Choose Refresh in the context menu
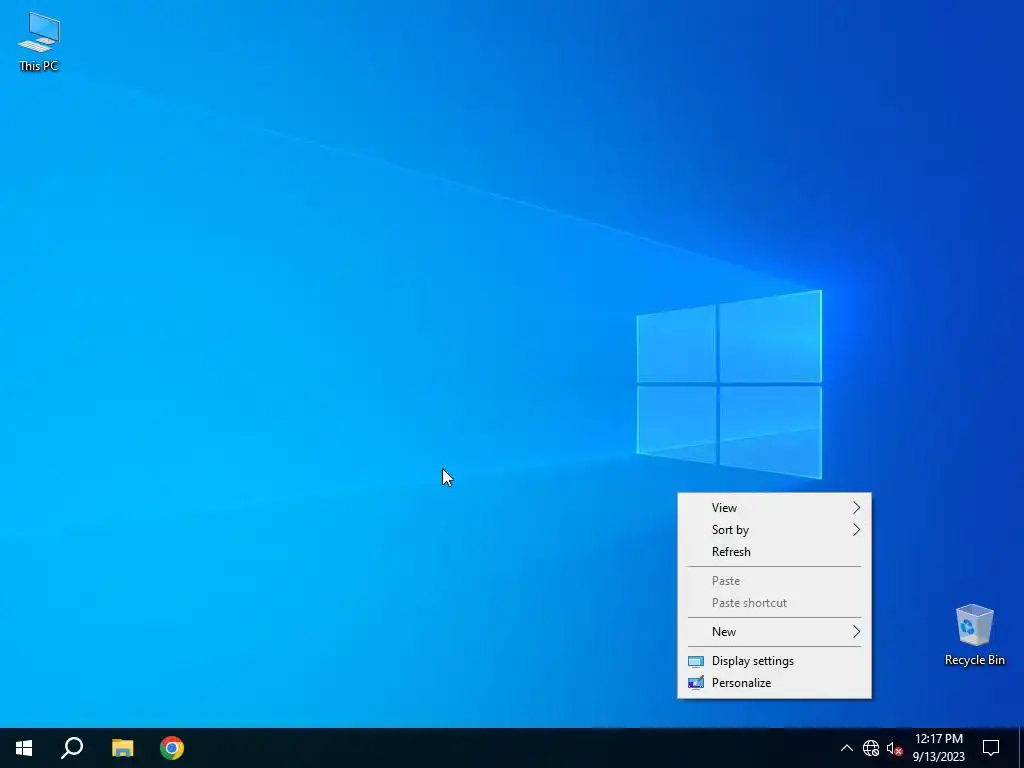 click(x=775, y=552)
